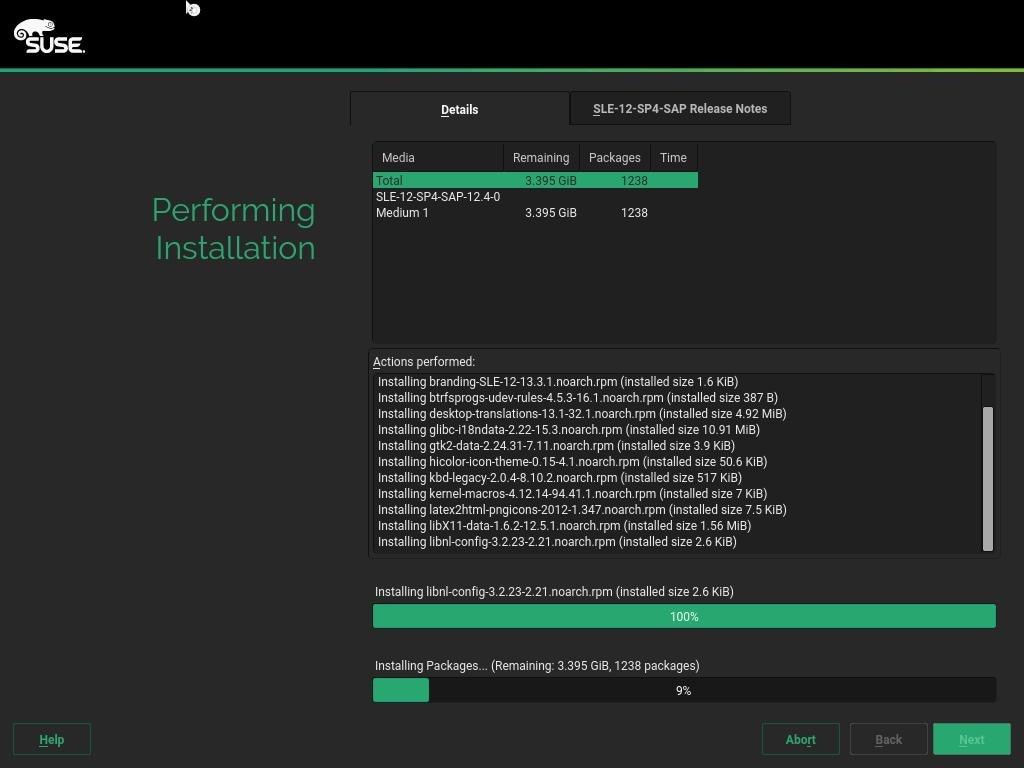Click the 100% package progress bar
This screenshot has height=768, width=1024.
pos(684,616)
